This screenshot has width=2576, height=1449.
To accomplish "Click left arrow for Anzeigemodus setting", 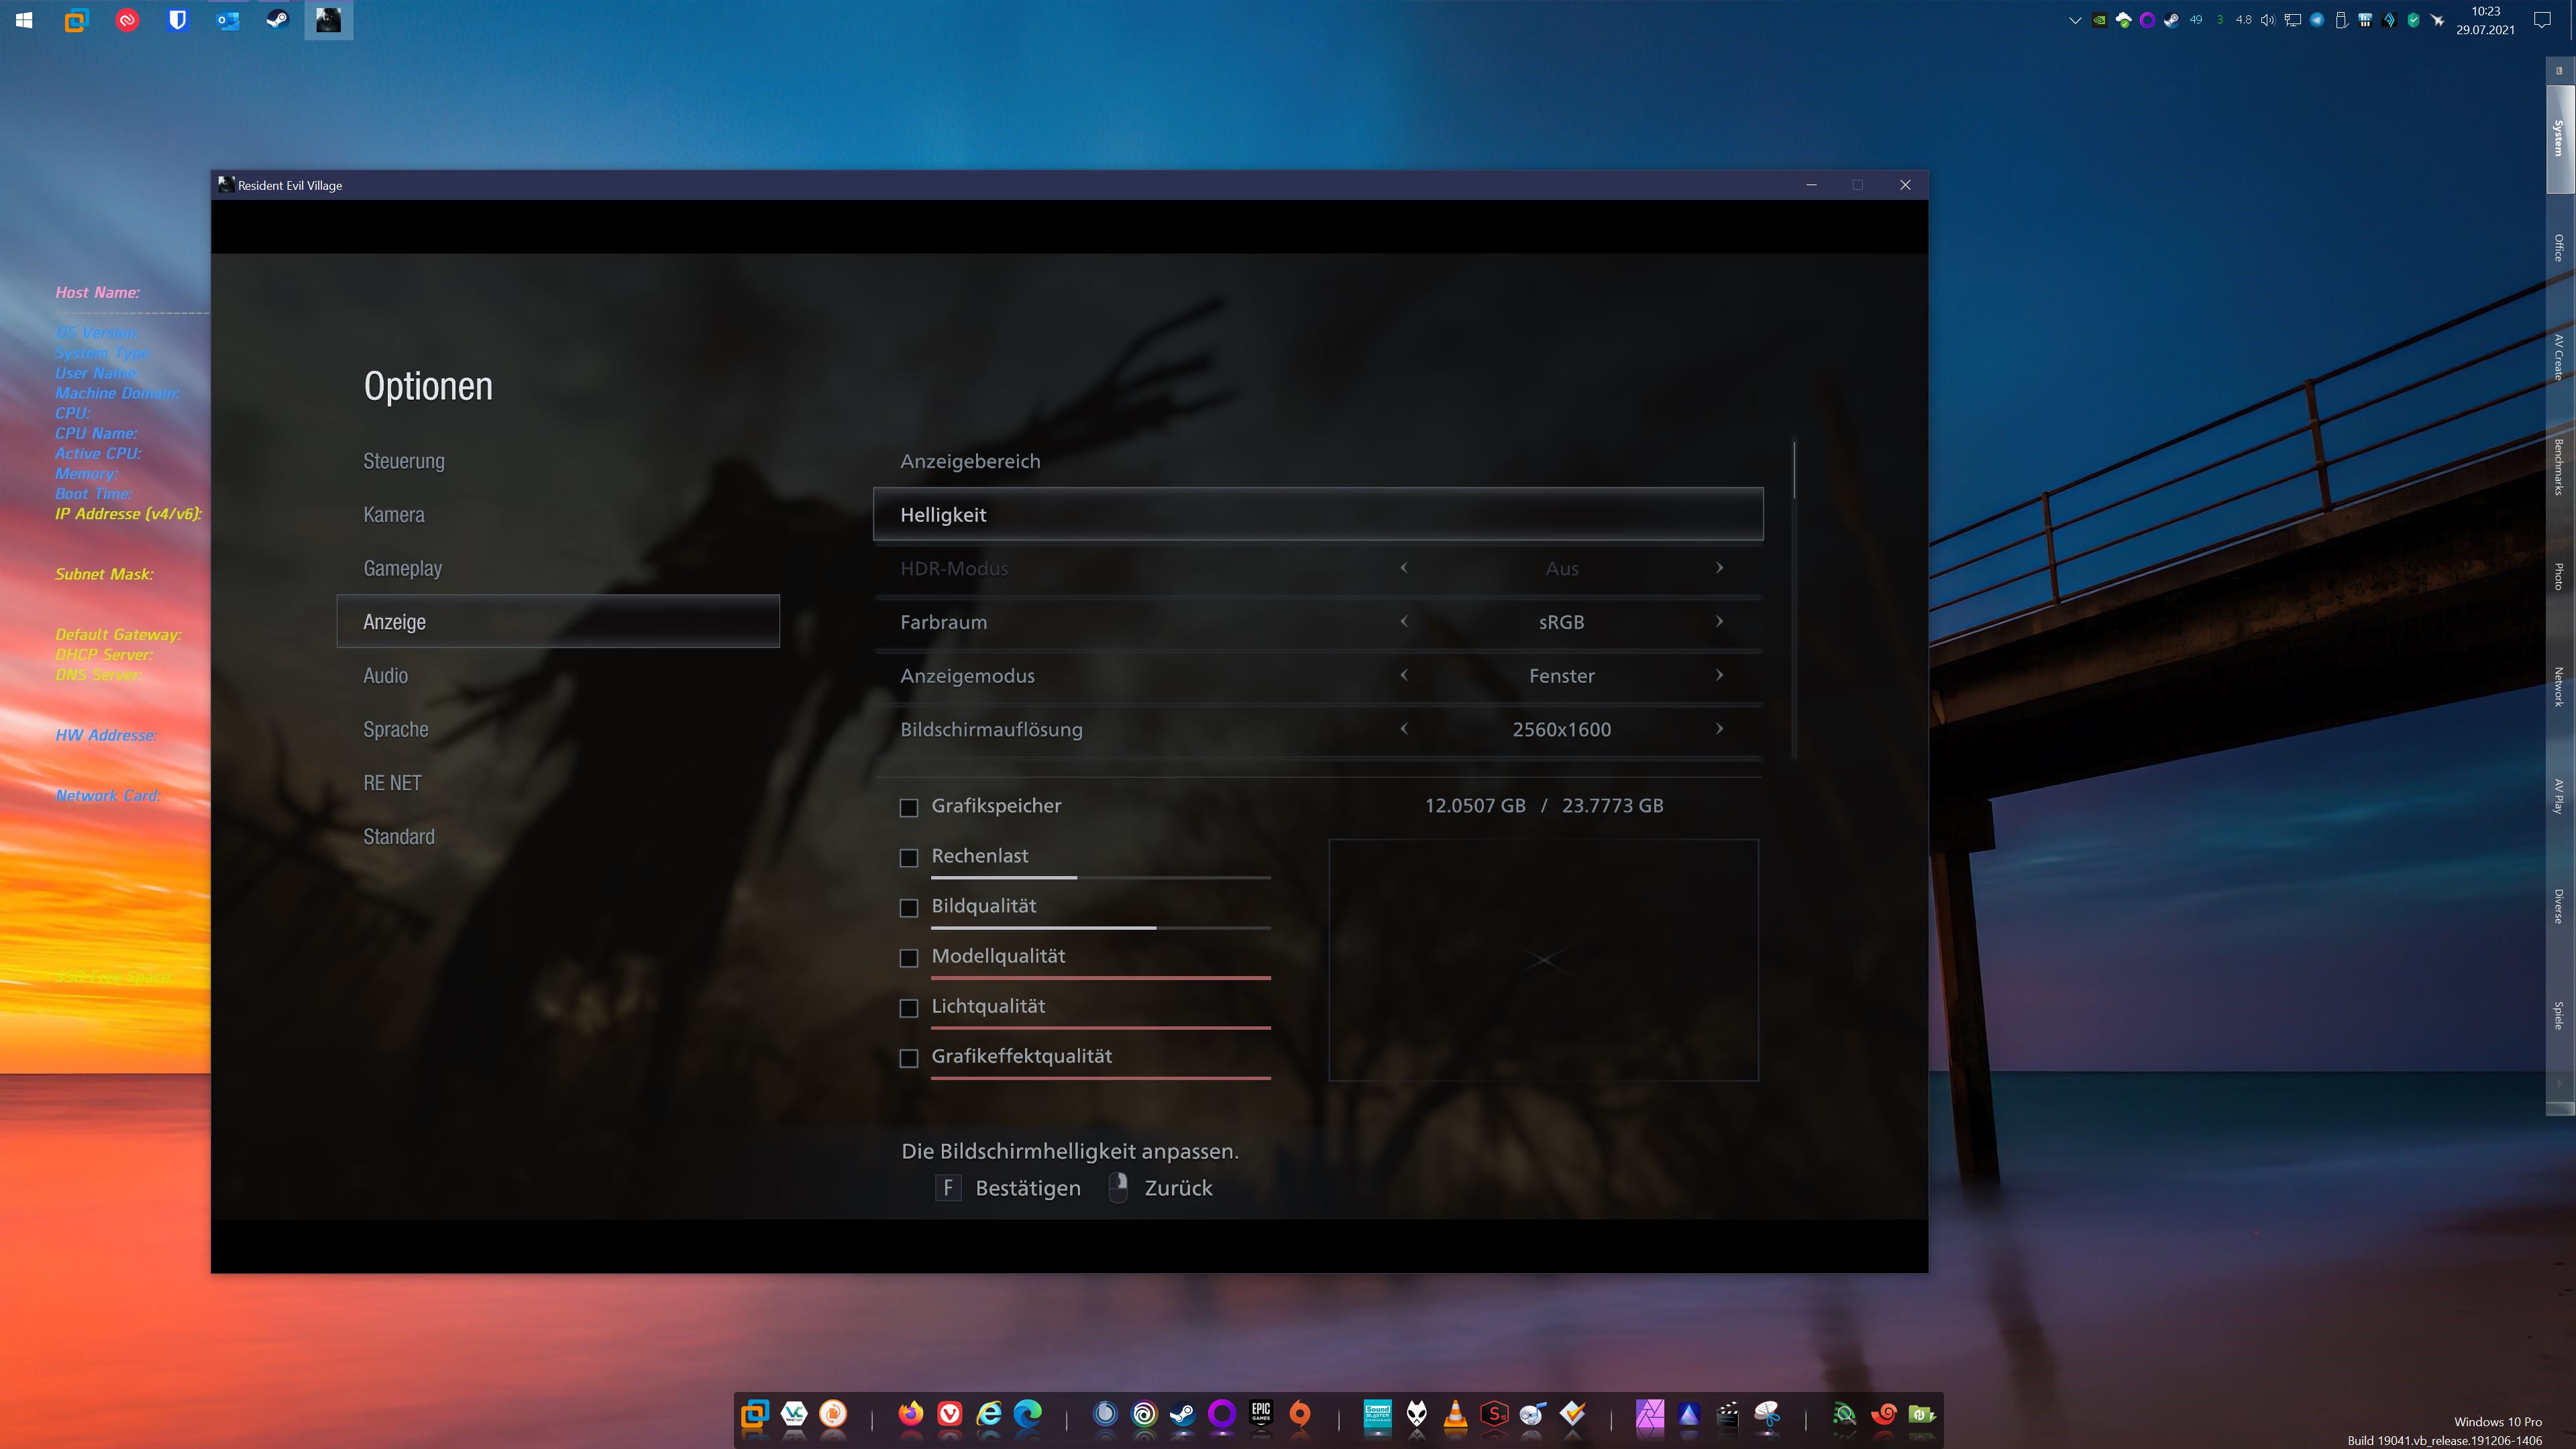I will click(x=1404, y=675).
